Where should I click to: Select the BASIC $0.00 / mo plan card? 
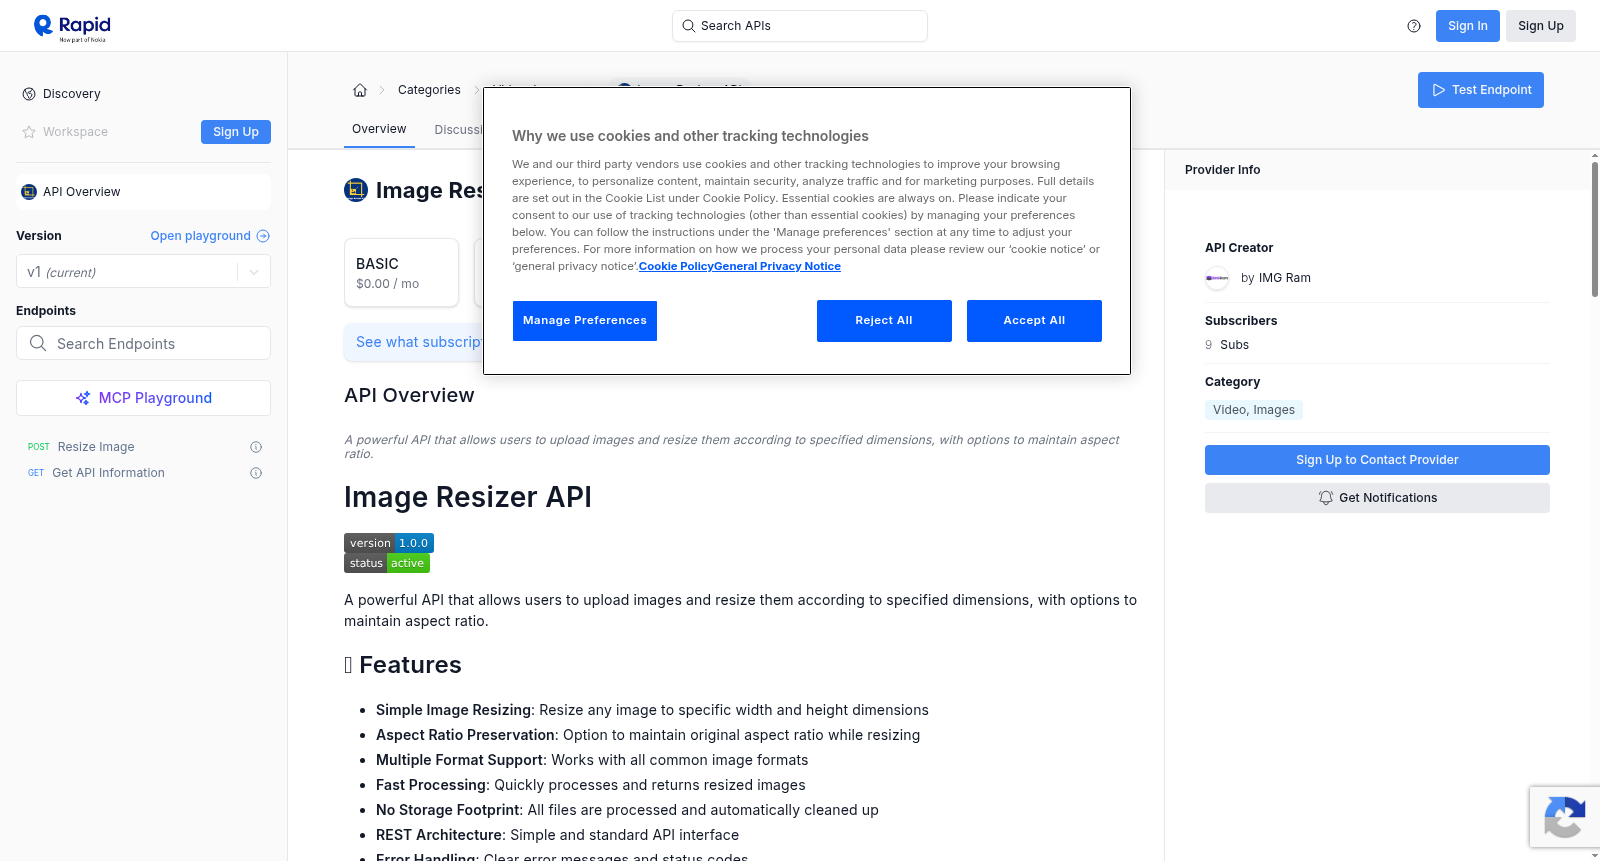tap(401, 272)
